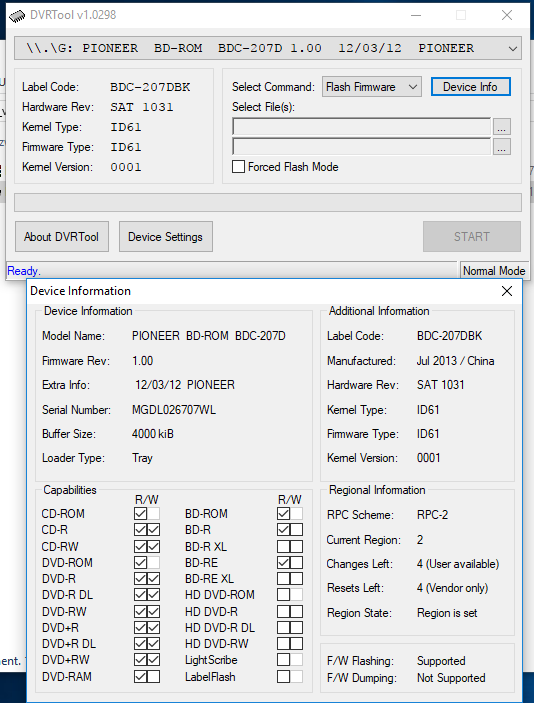Click the BD-R XL read checkbox

tap(283, 546)
